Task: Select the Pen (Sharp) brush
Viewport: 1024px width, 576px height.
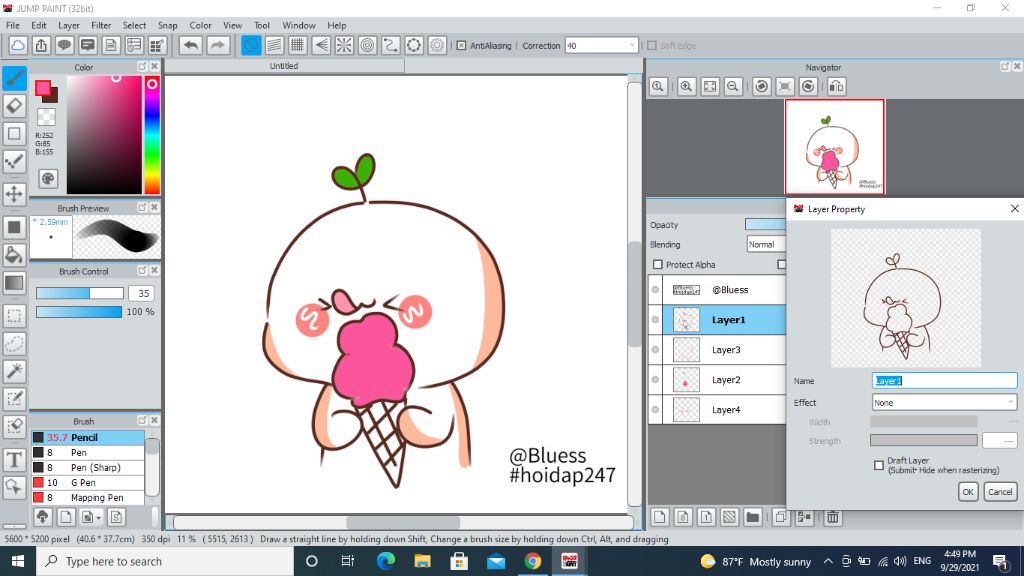Action: 88,468
